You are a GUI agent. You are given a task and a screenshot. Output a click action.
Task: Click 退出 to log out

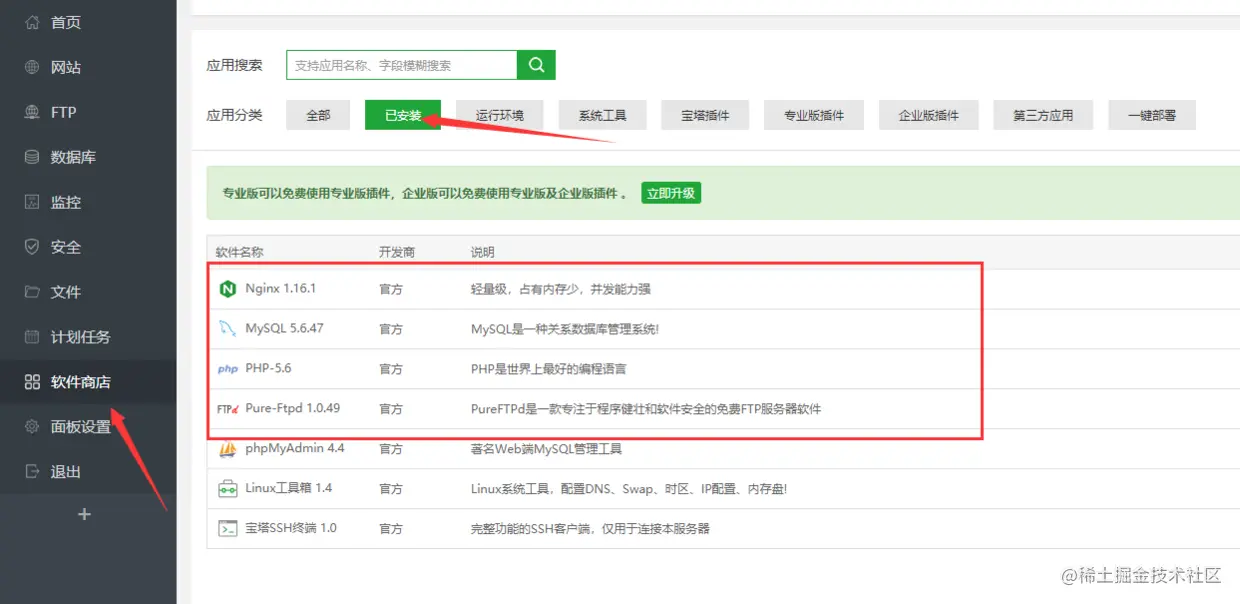[66, 472]
